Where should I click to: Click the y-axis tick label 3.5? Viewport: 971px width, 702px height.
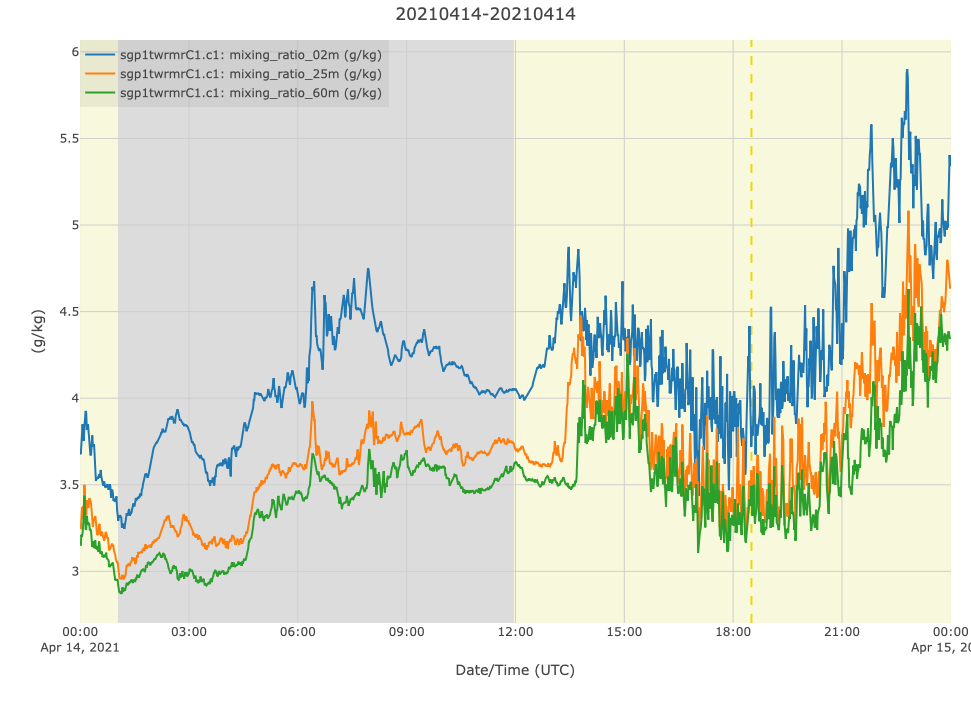[x=69, y=485]
